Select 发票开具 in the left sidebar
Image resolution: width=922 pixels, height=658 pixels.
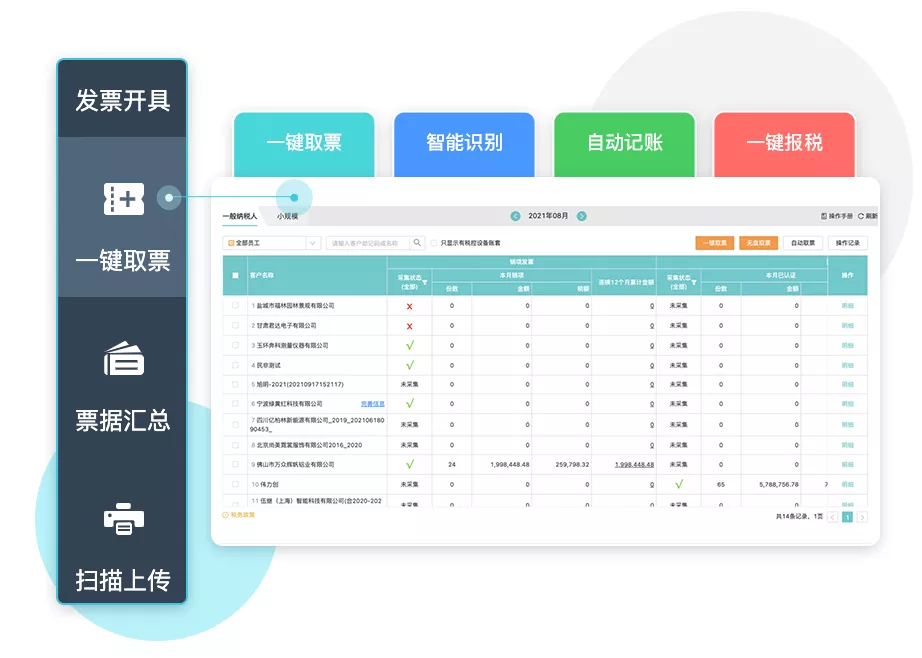click(123, 100)
